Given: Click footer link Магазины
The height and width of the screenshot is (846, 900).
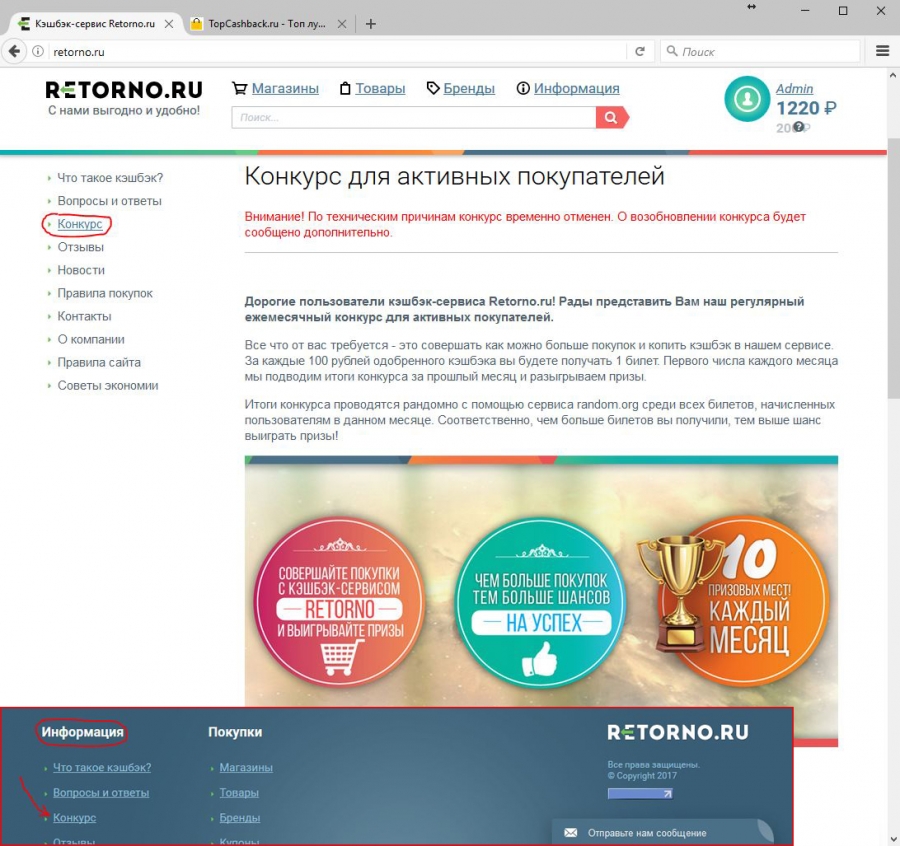Looking at the screenshot, I should (246, 767).
